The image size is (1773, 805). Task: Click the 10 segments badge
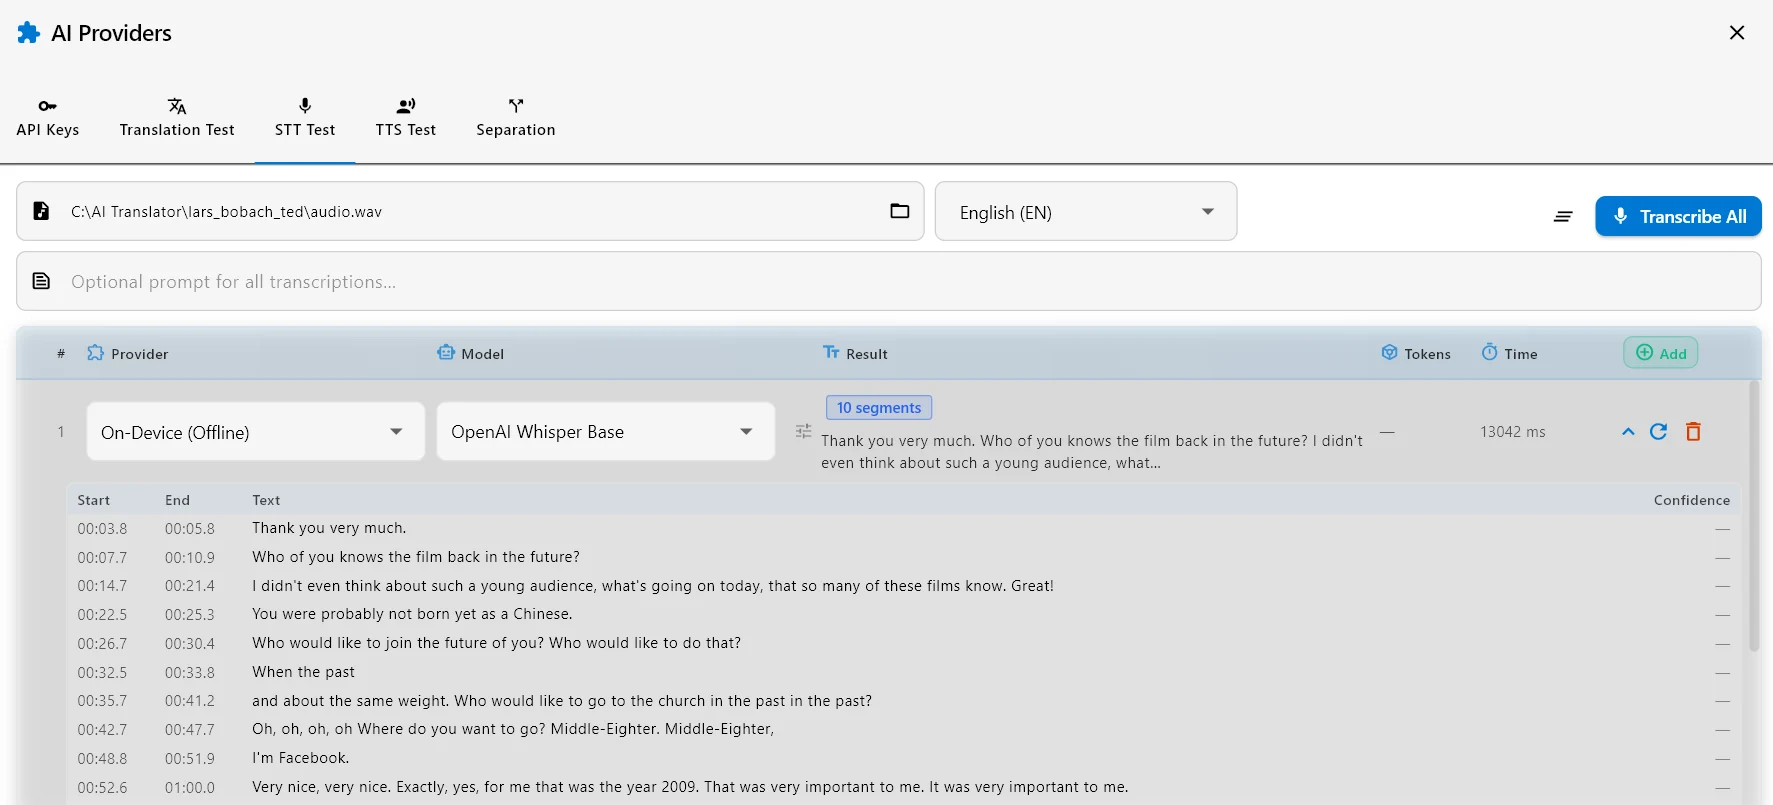click(879, 407)
